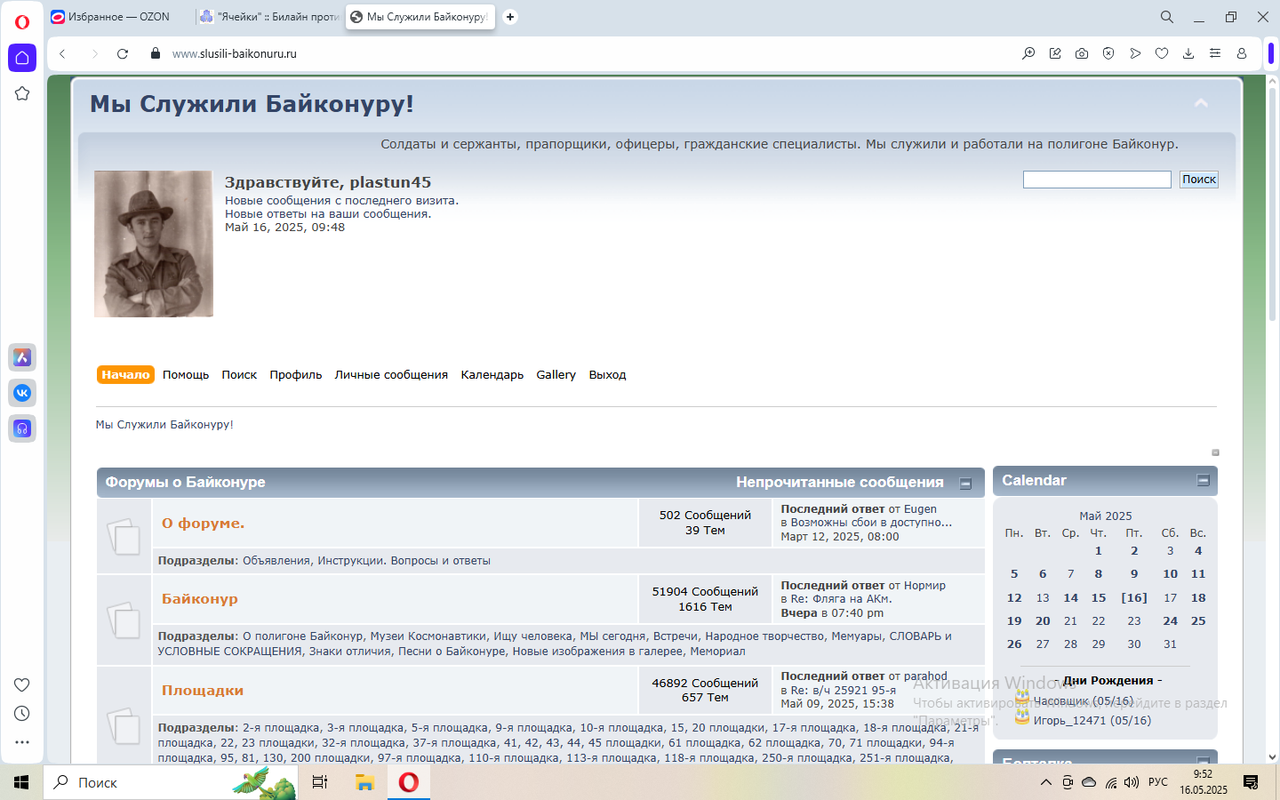Open sidebar three-dots settings menu
Image resolution: width=1280 pixels, height=800 pixels.
[x=22, y=743]
